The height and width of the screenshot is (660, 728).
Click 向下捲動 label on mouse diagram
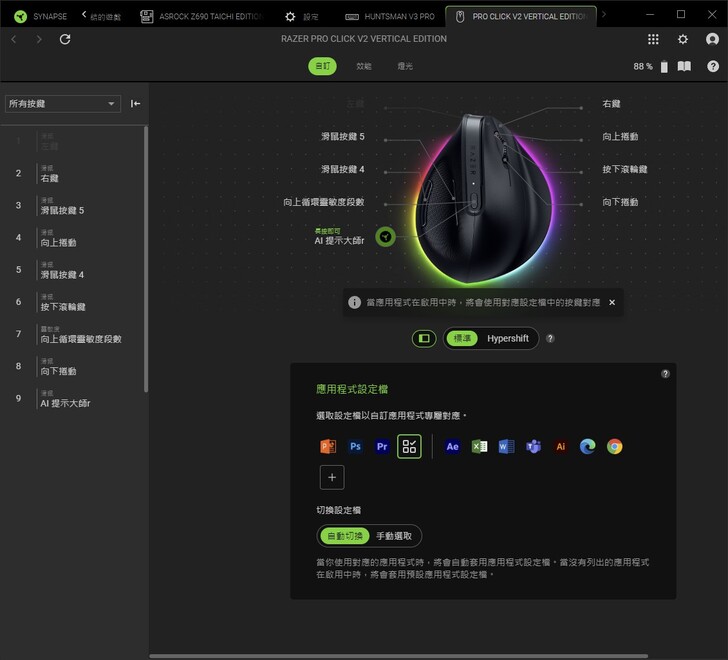pos(620,202)
